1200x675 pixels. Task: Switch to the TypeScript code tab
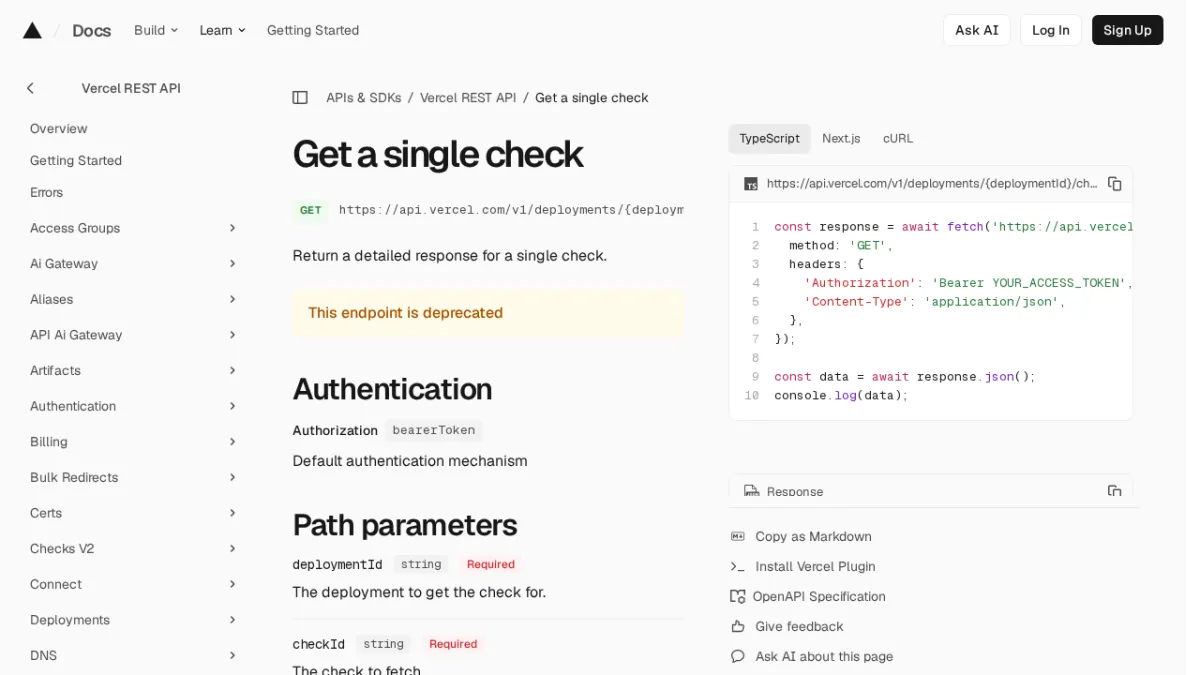[769, 139]
